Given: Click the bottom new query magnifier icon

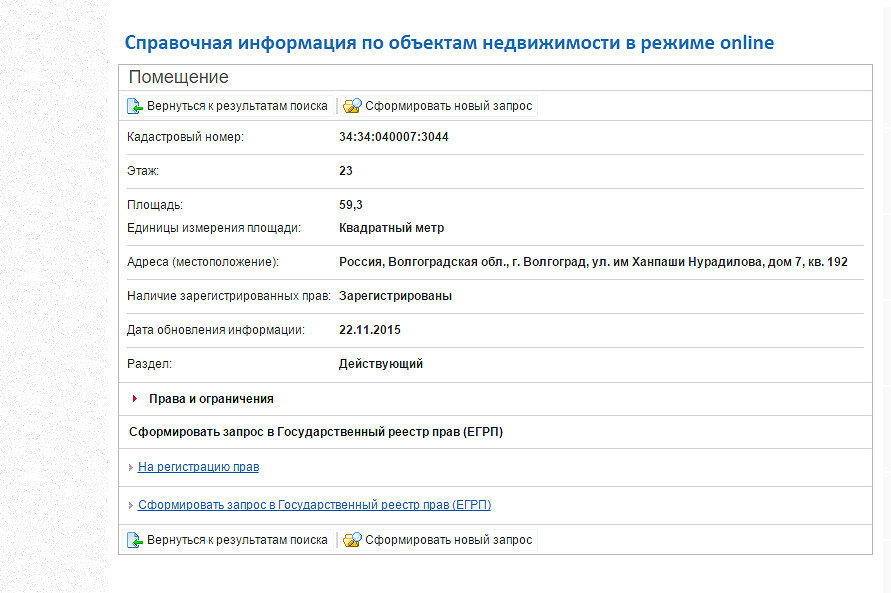Looking at the screenshot, I should [x=352, y=540].
